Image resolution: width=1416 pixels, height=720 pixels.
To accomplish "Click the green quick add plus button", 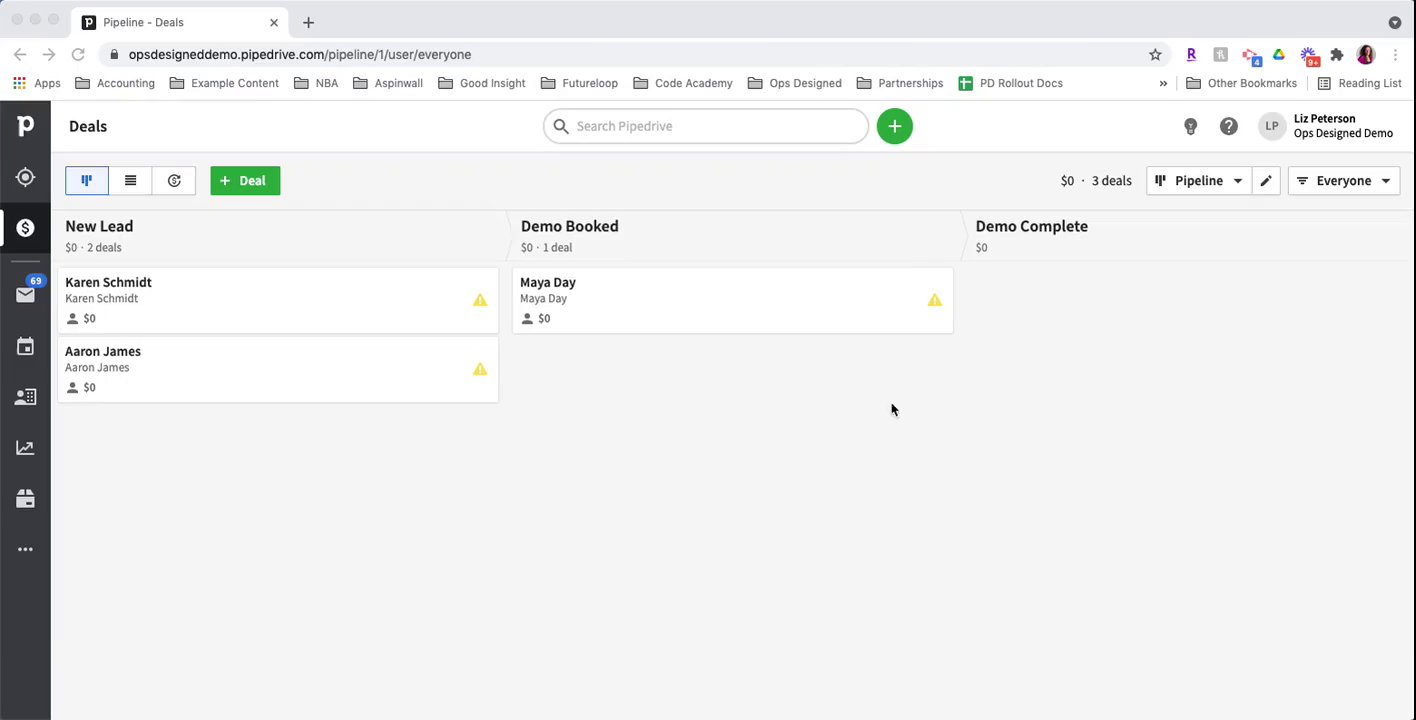I will point(894,126).
